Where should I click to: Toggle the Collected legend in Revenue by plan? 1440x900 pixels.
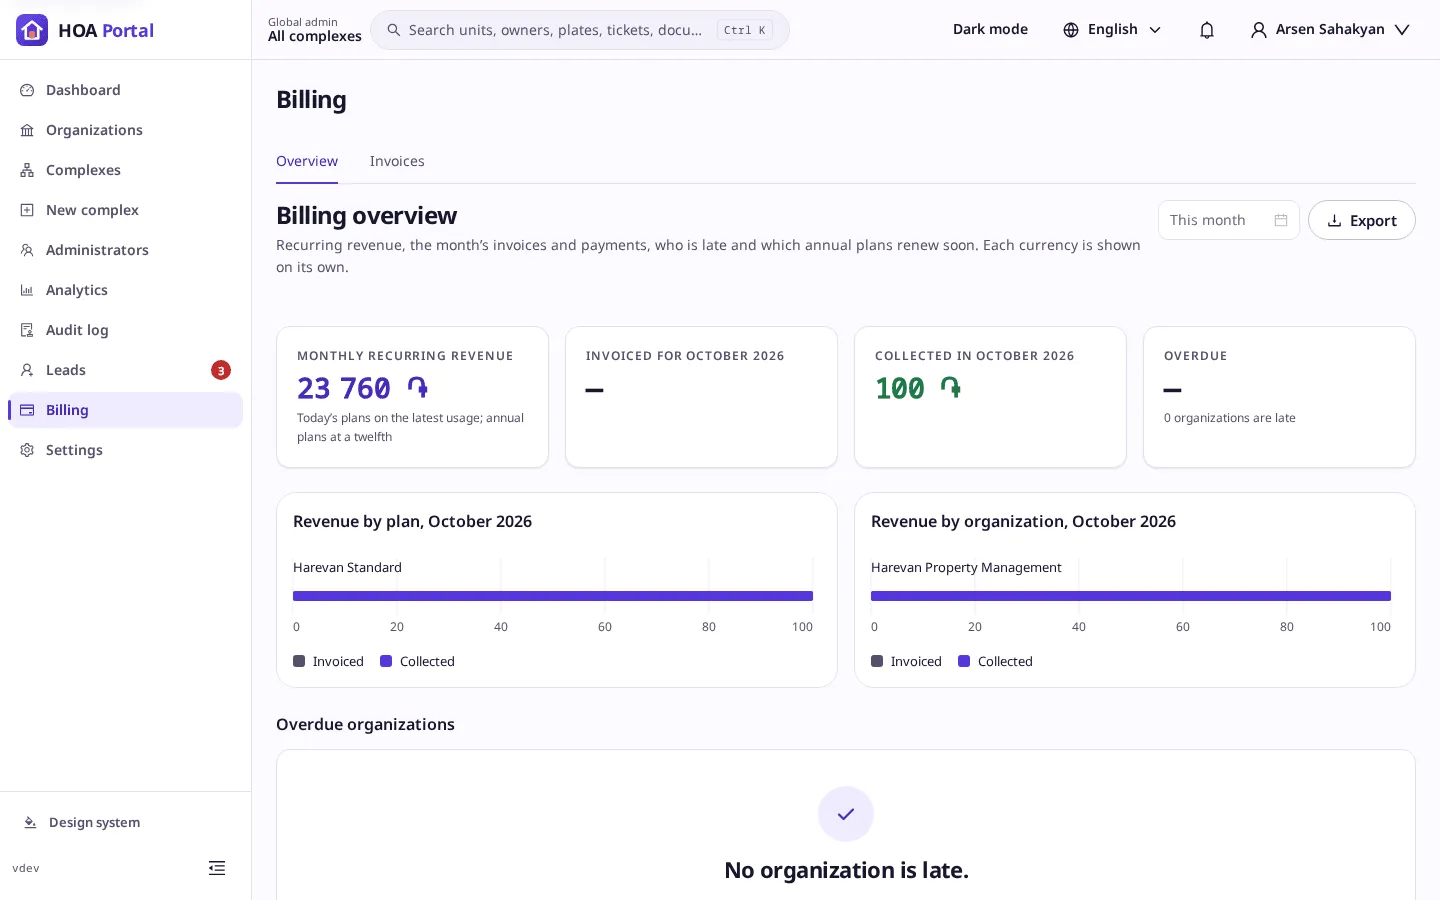pyautogui.click(x=417, y=661)
